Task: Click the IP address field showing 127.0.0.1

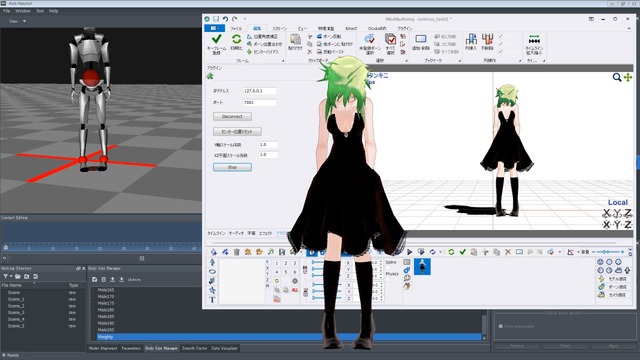Action: click(260, 91)
